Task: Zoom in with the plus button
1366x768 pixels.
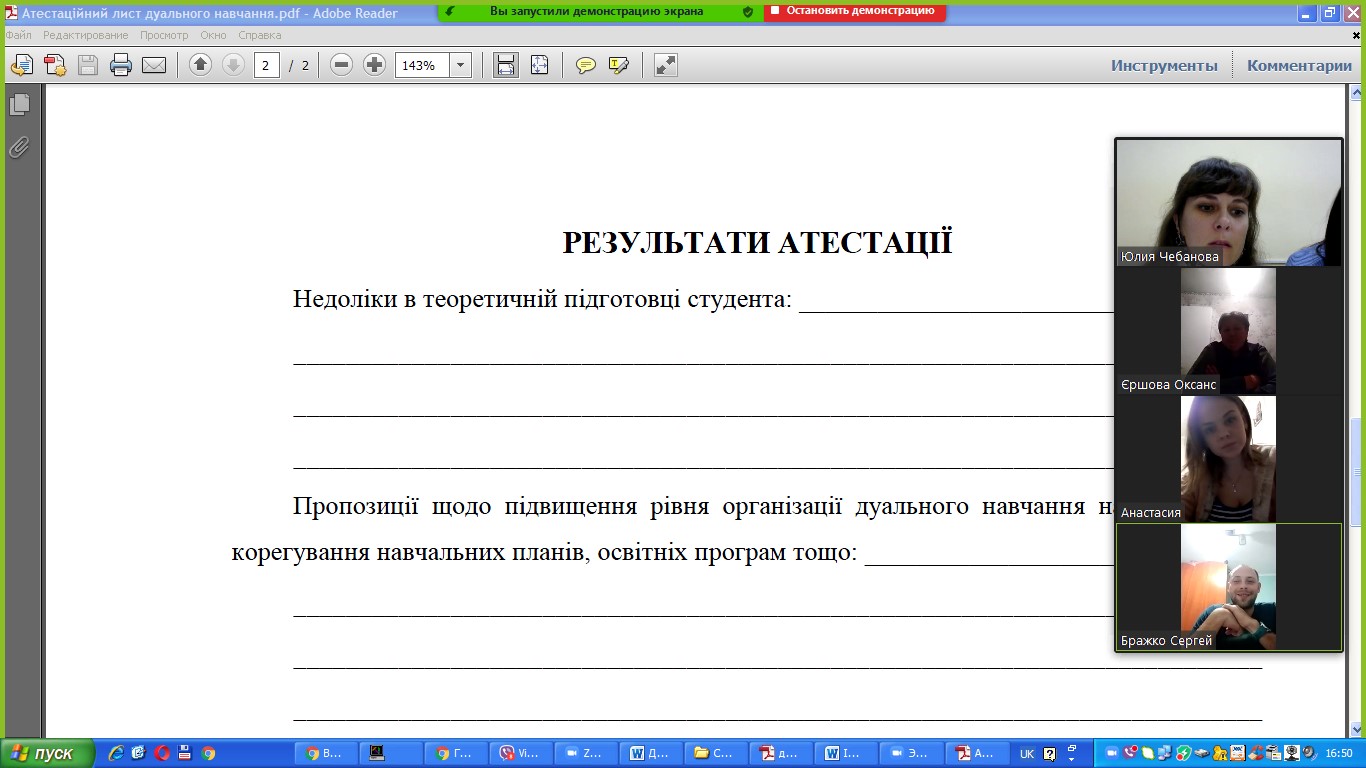Action: [x=374, y=65]
